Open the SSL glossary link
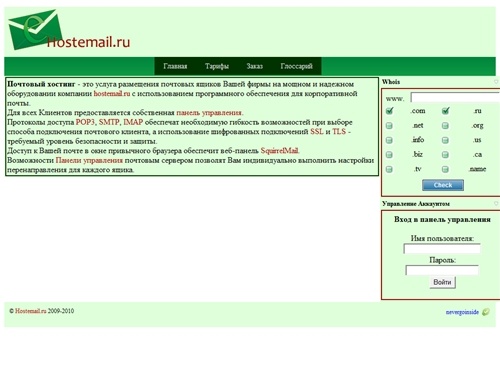The width and height of the screenshot is (500, 375). click(317, 132)
